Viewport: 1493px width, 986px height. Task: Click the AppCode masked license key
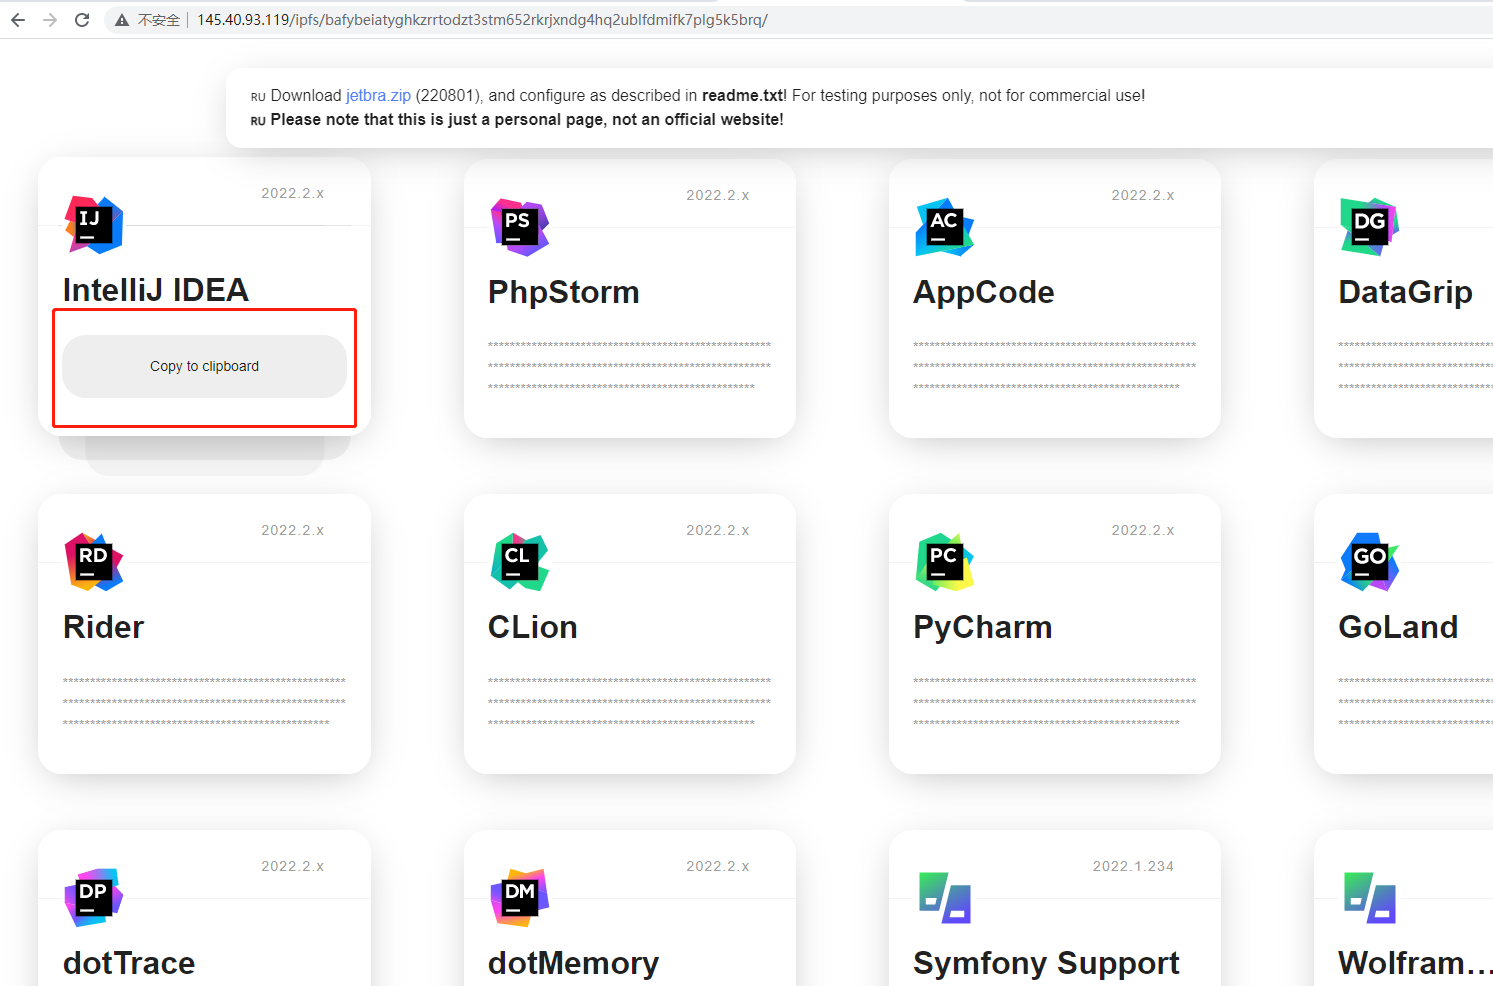[x=1054, y=365]
